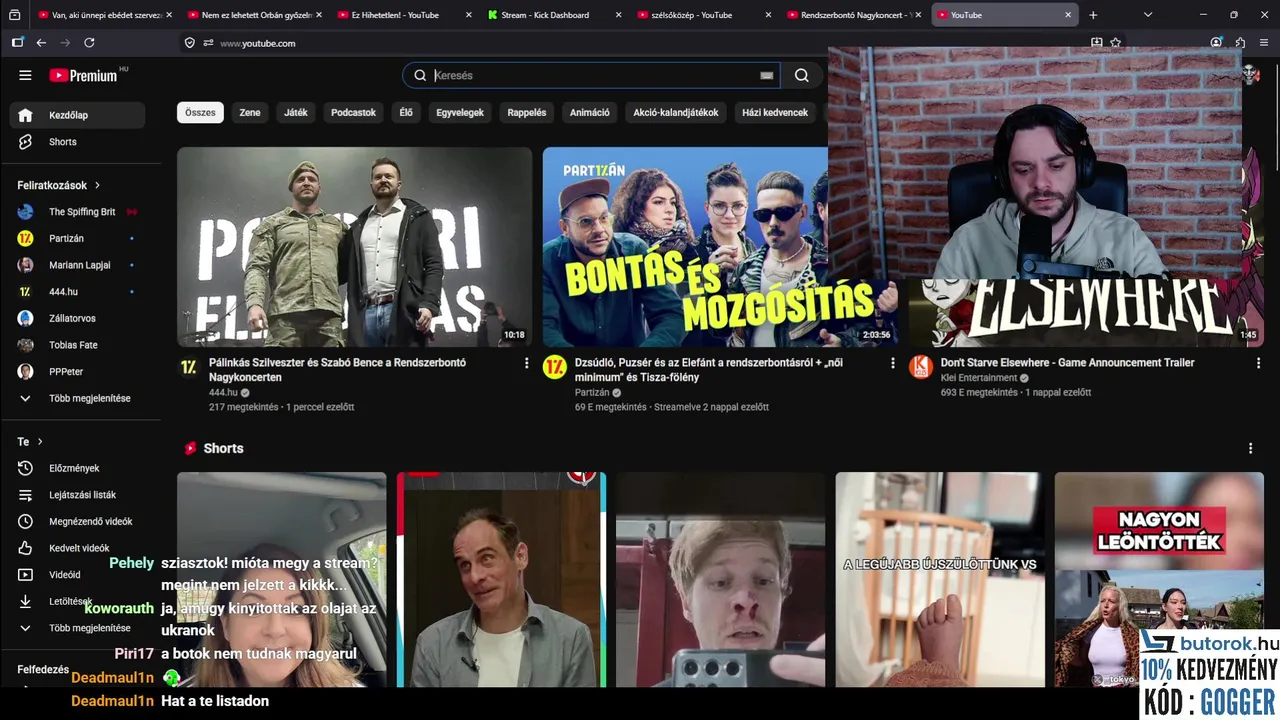Select the Zene filter chip
The width and height of the screenshot is (1280, 720).
tap(250, 112)
